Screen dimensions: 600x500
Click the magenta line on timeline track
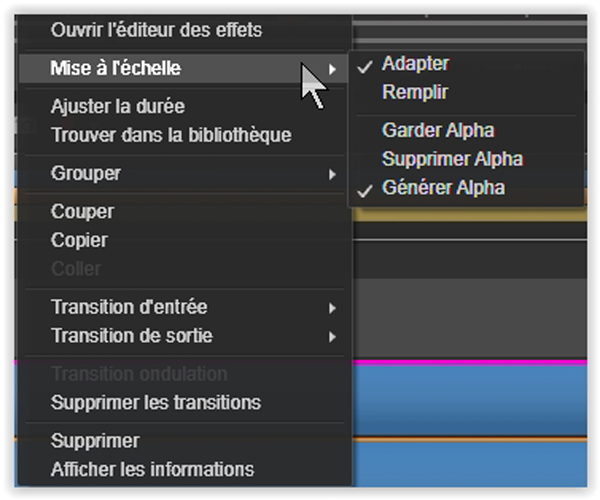click(x=470, y=362)
